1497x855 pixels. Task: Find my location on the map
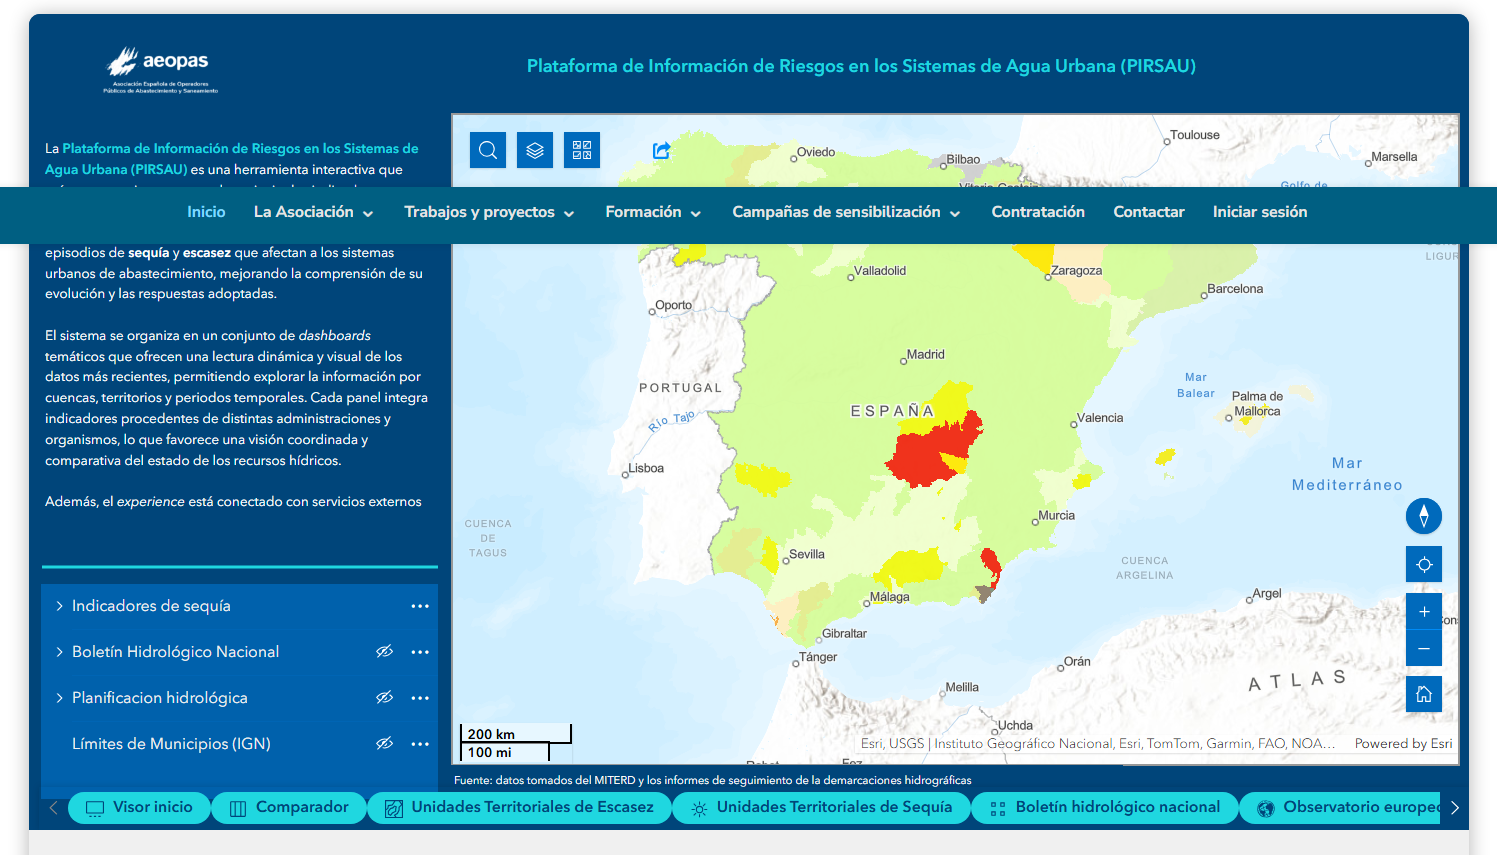point(1423,565)
